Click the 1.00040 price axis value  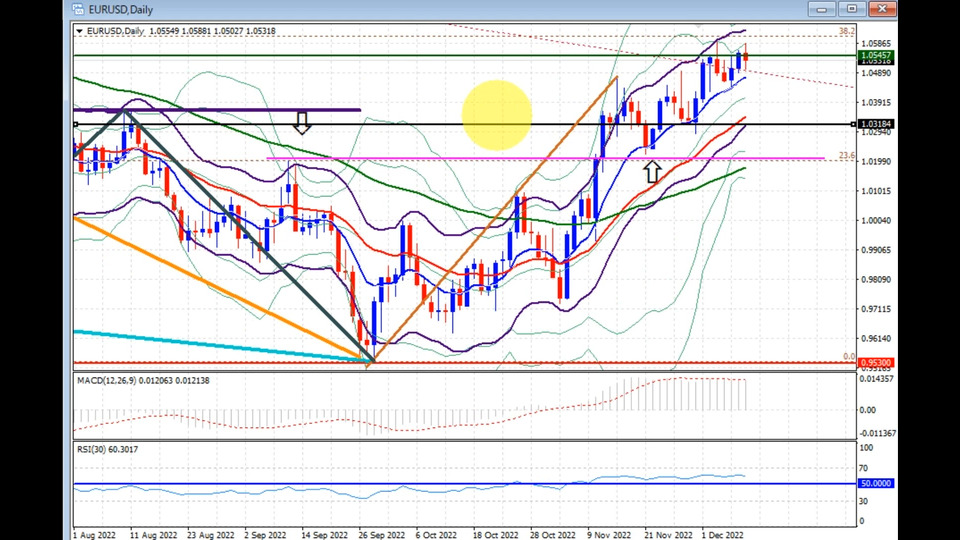[876, 220]
